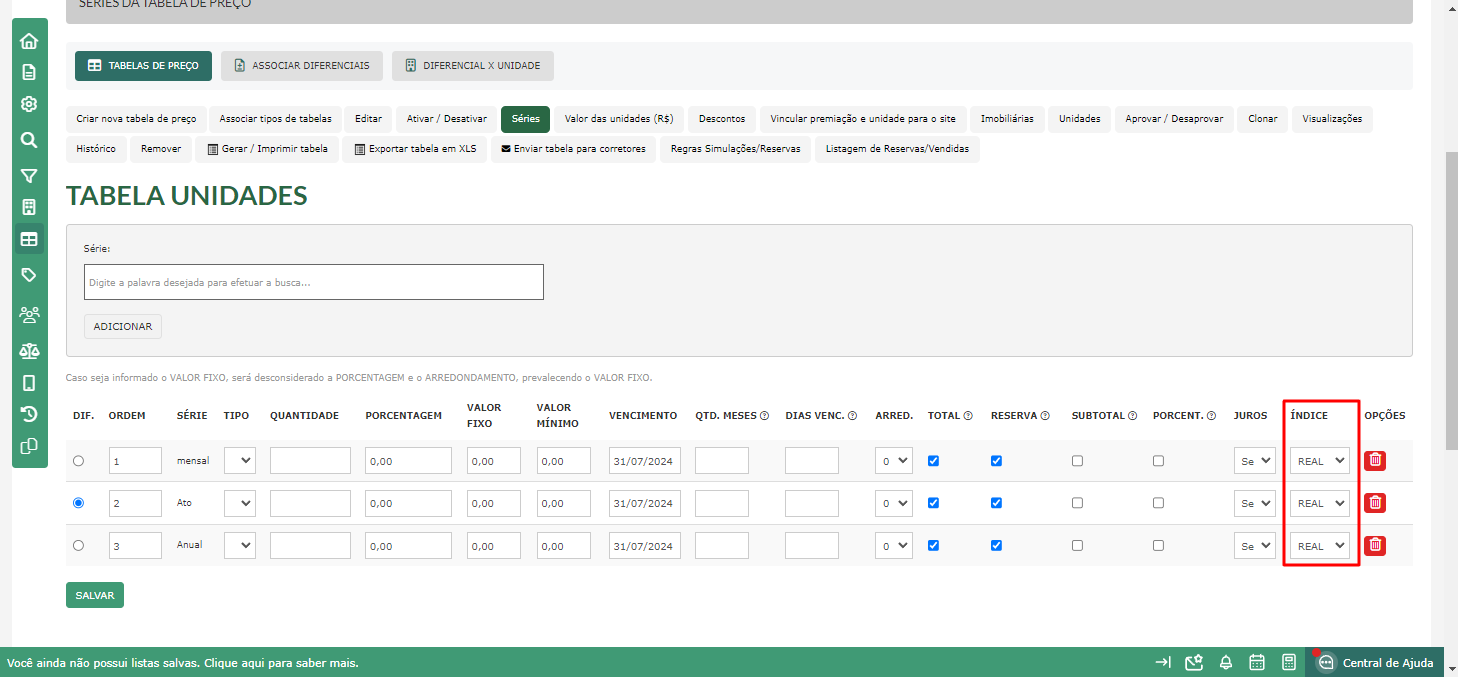
Task: Click the QTD. MESES help icon
Action: tap(765, 416)
